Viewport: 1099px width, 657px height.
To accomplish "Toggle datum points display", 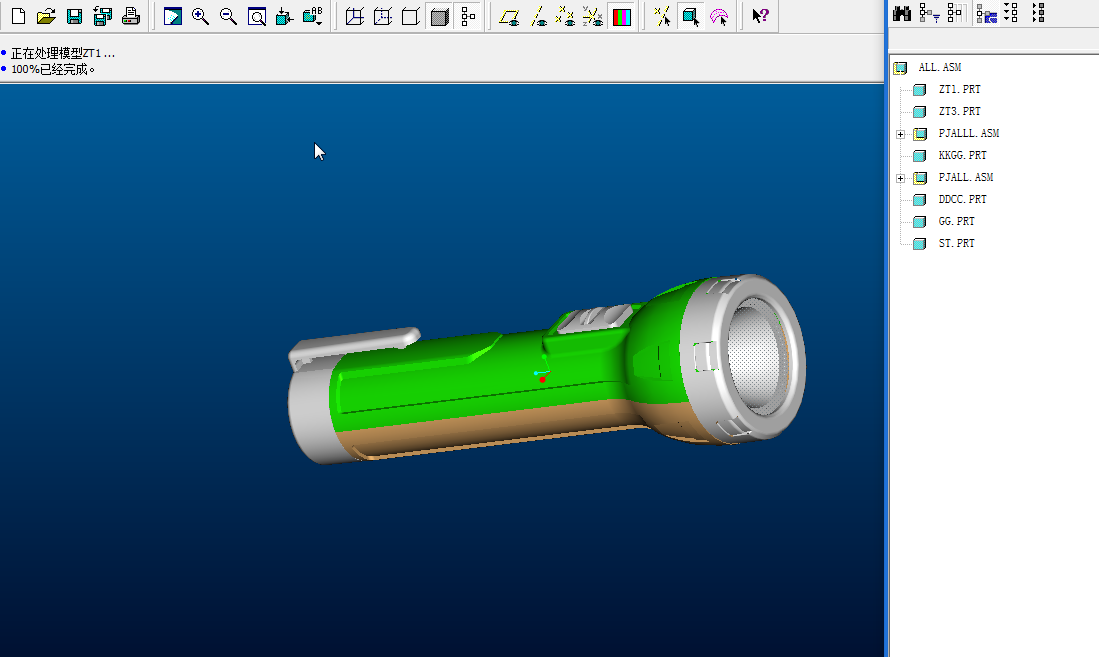I will (x=565, y=16).
